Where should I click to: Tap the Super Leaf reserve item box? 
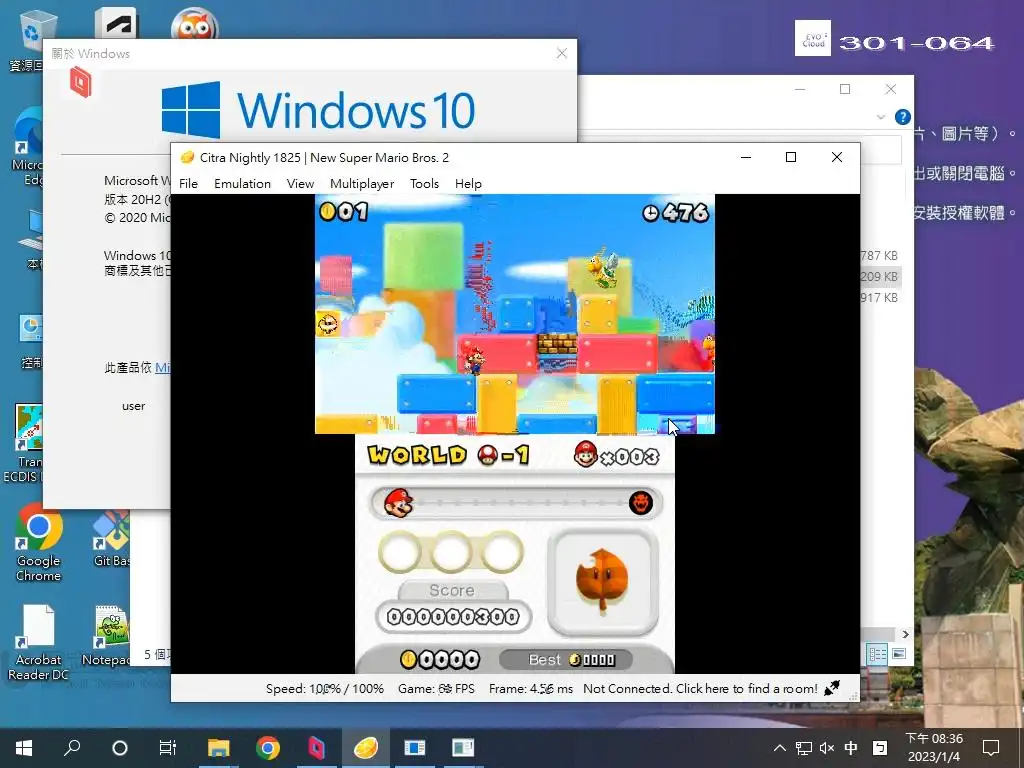(602, 582)
